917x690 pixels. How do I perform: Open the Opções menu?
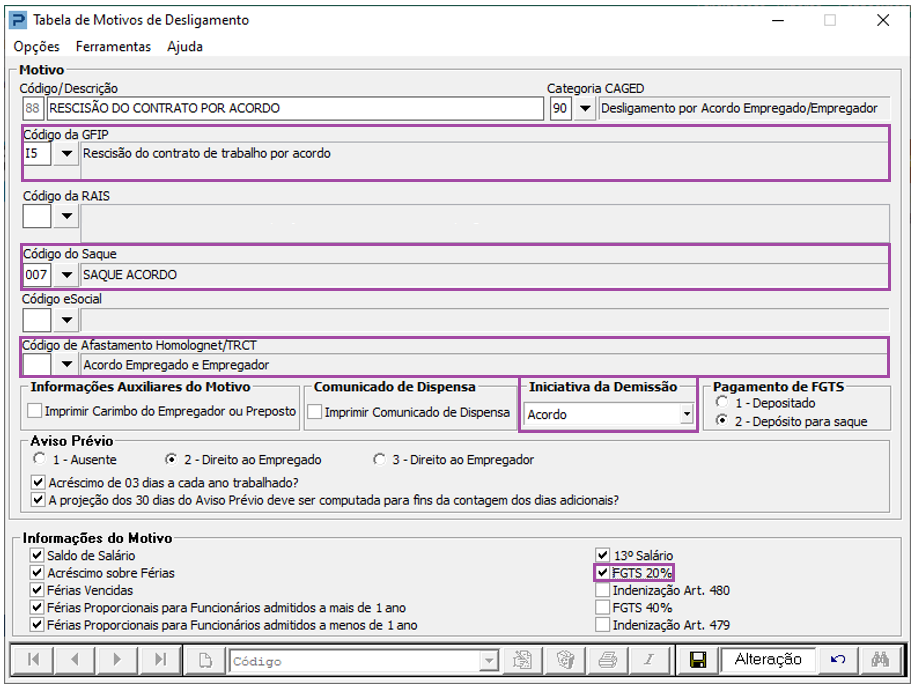(36, 47)
